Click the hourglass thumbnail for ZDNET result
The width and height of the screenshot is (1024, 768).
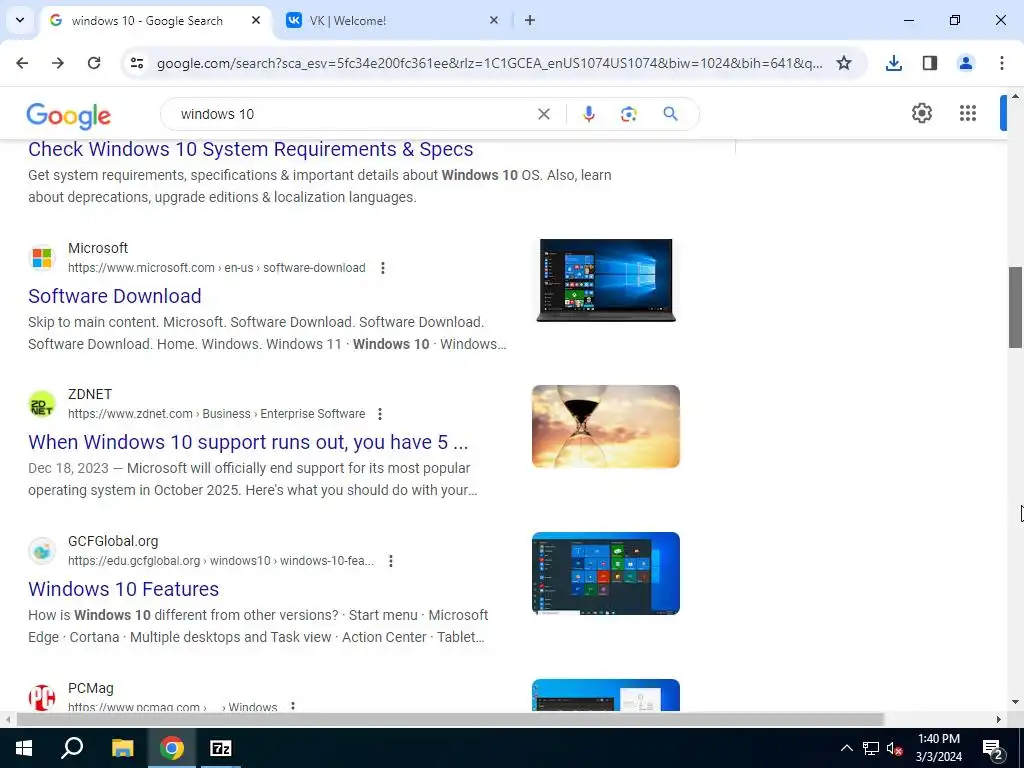point(605,426)
